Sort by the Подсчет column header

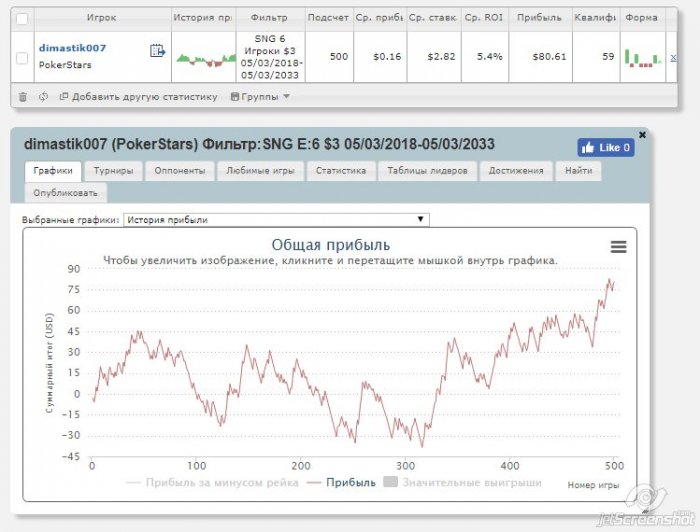click(x=328, y=18)
